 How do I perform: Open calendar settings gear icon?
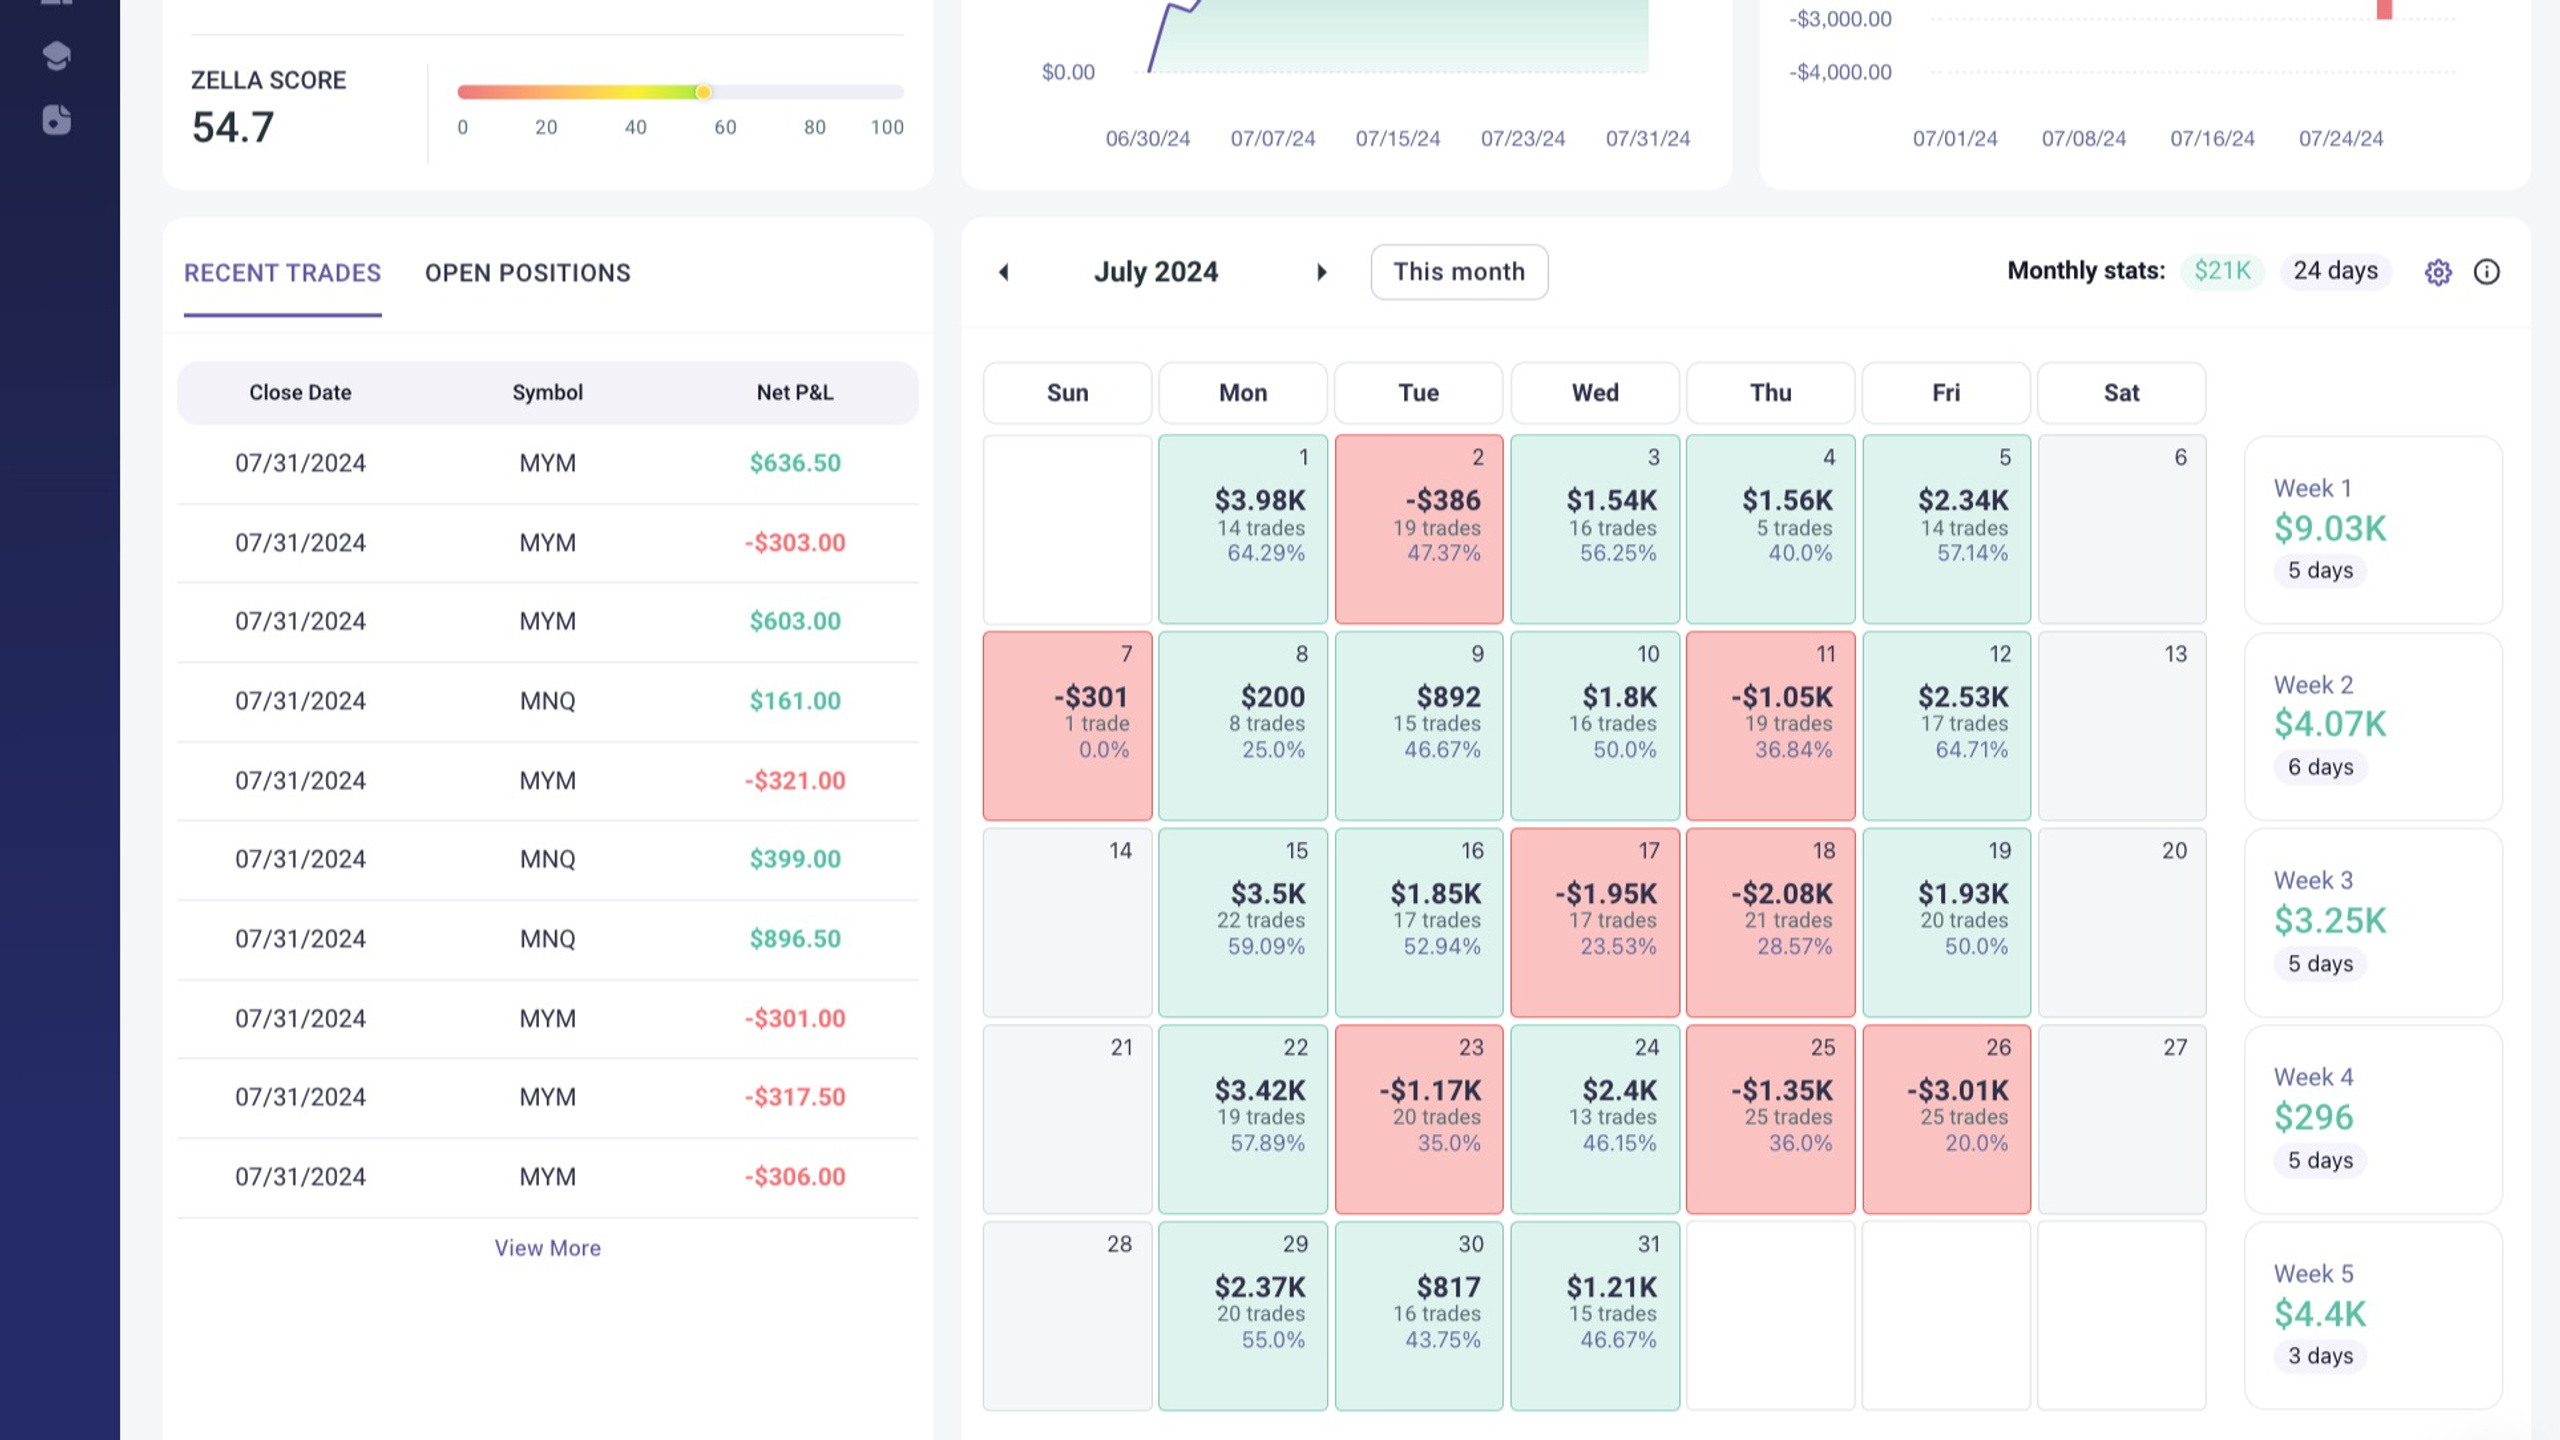[2438, 272]
